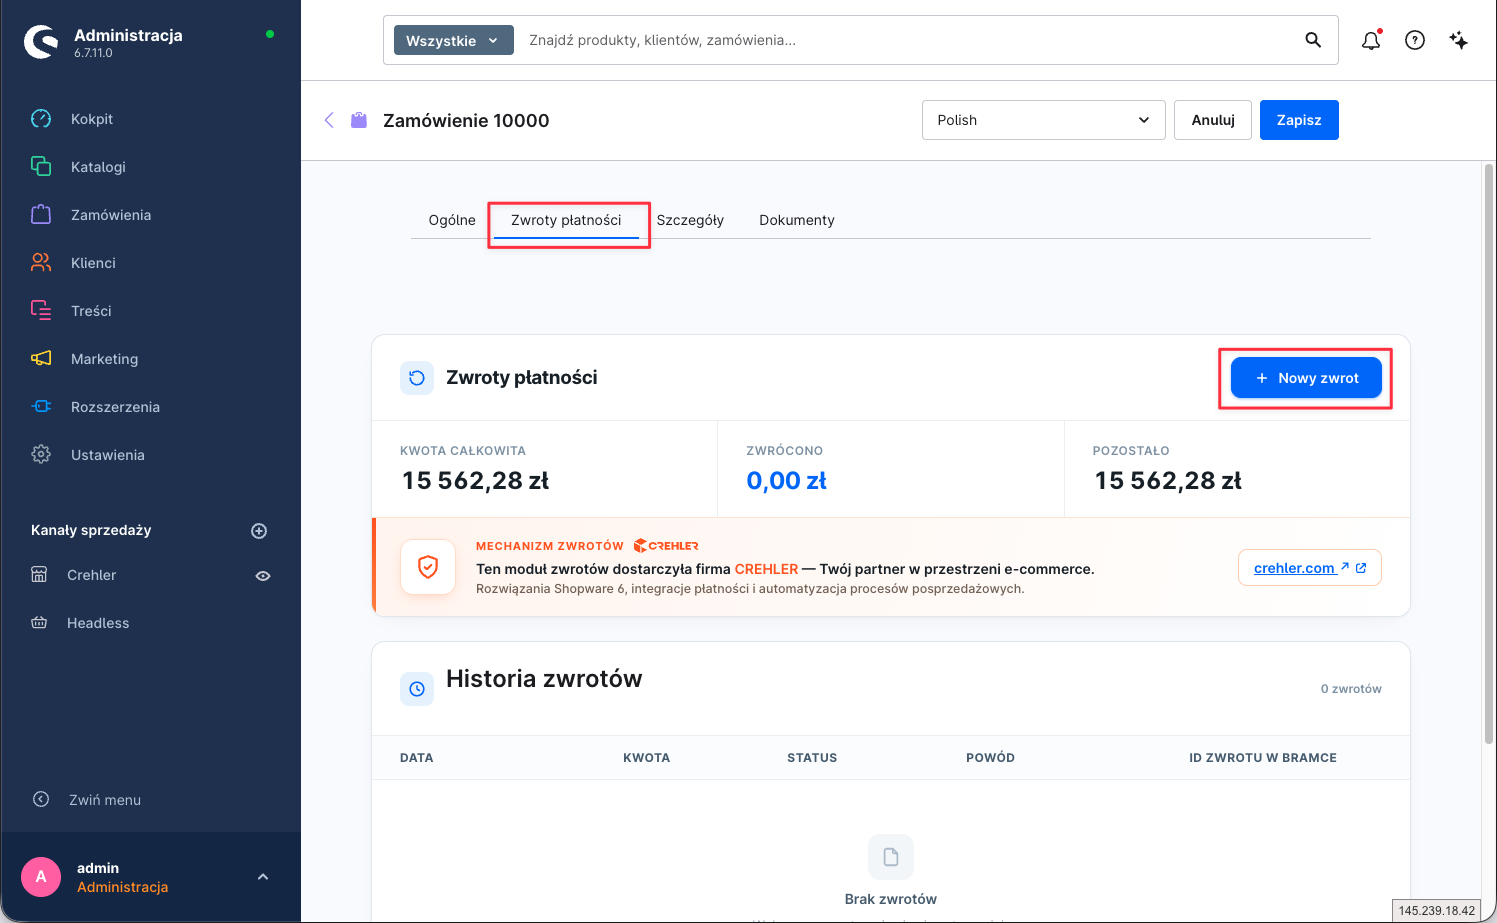Click the search magnifier icon
The image size is (1497, 923).
point(1313,40)
